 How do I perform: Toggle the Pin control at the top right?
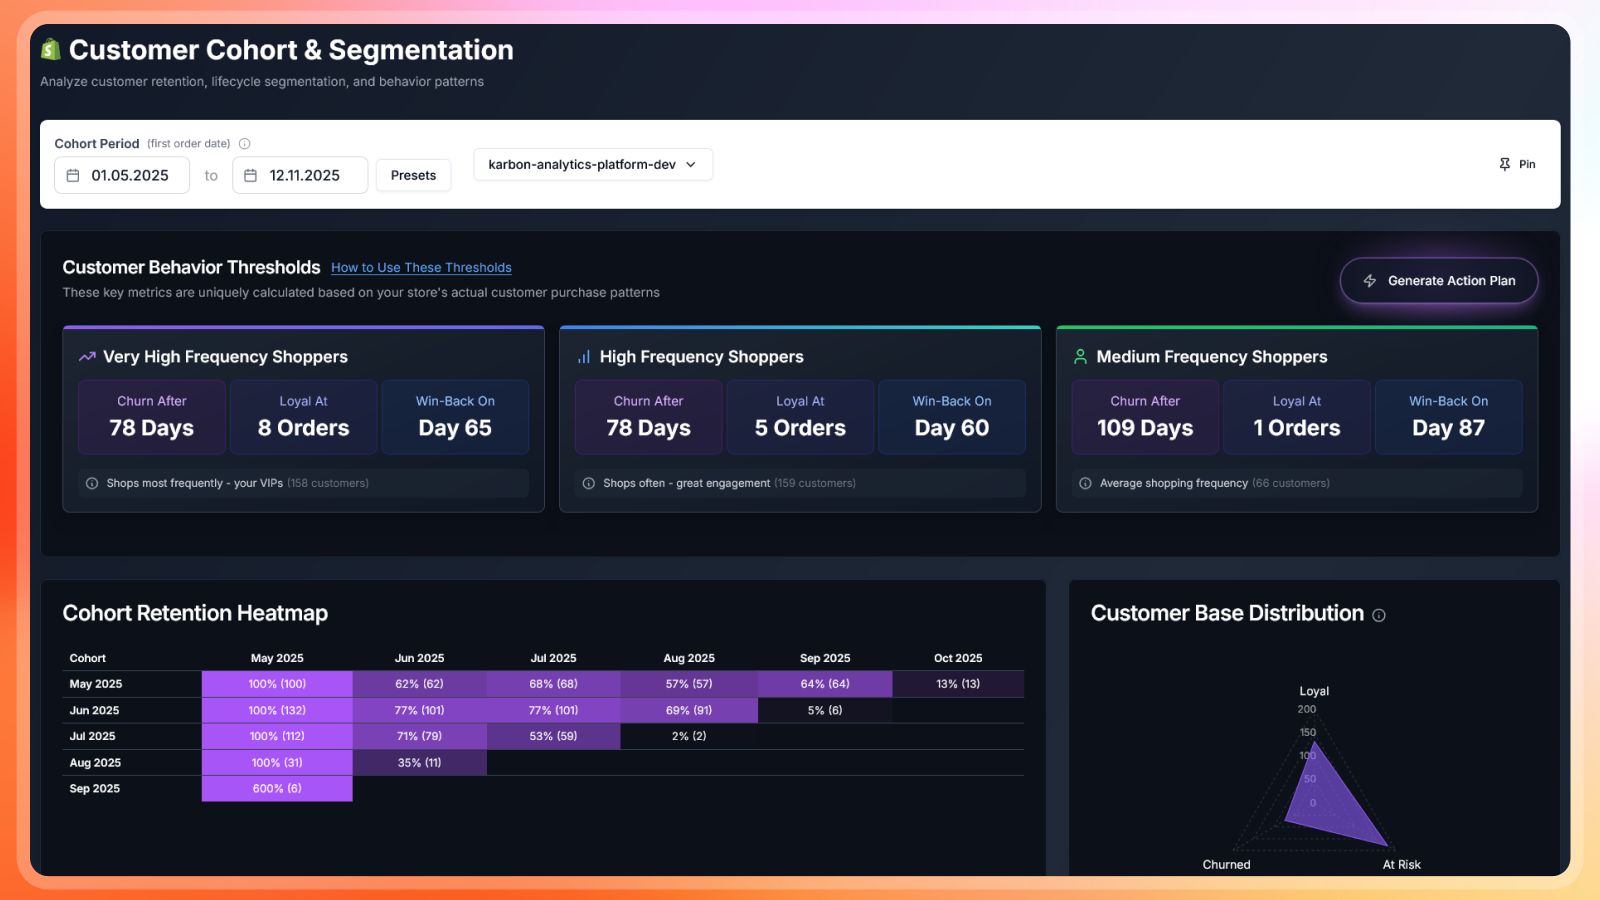coord(1517,164)
